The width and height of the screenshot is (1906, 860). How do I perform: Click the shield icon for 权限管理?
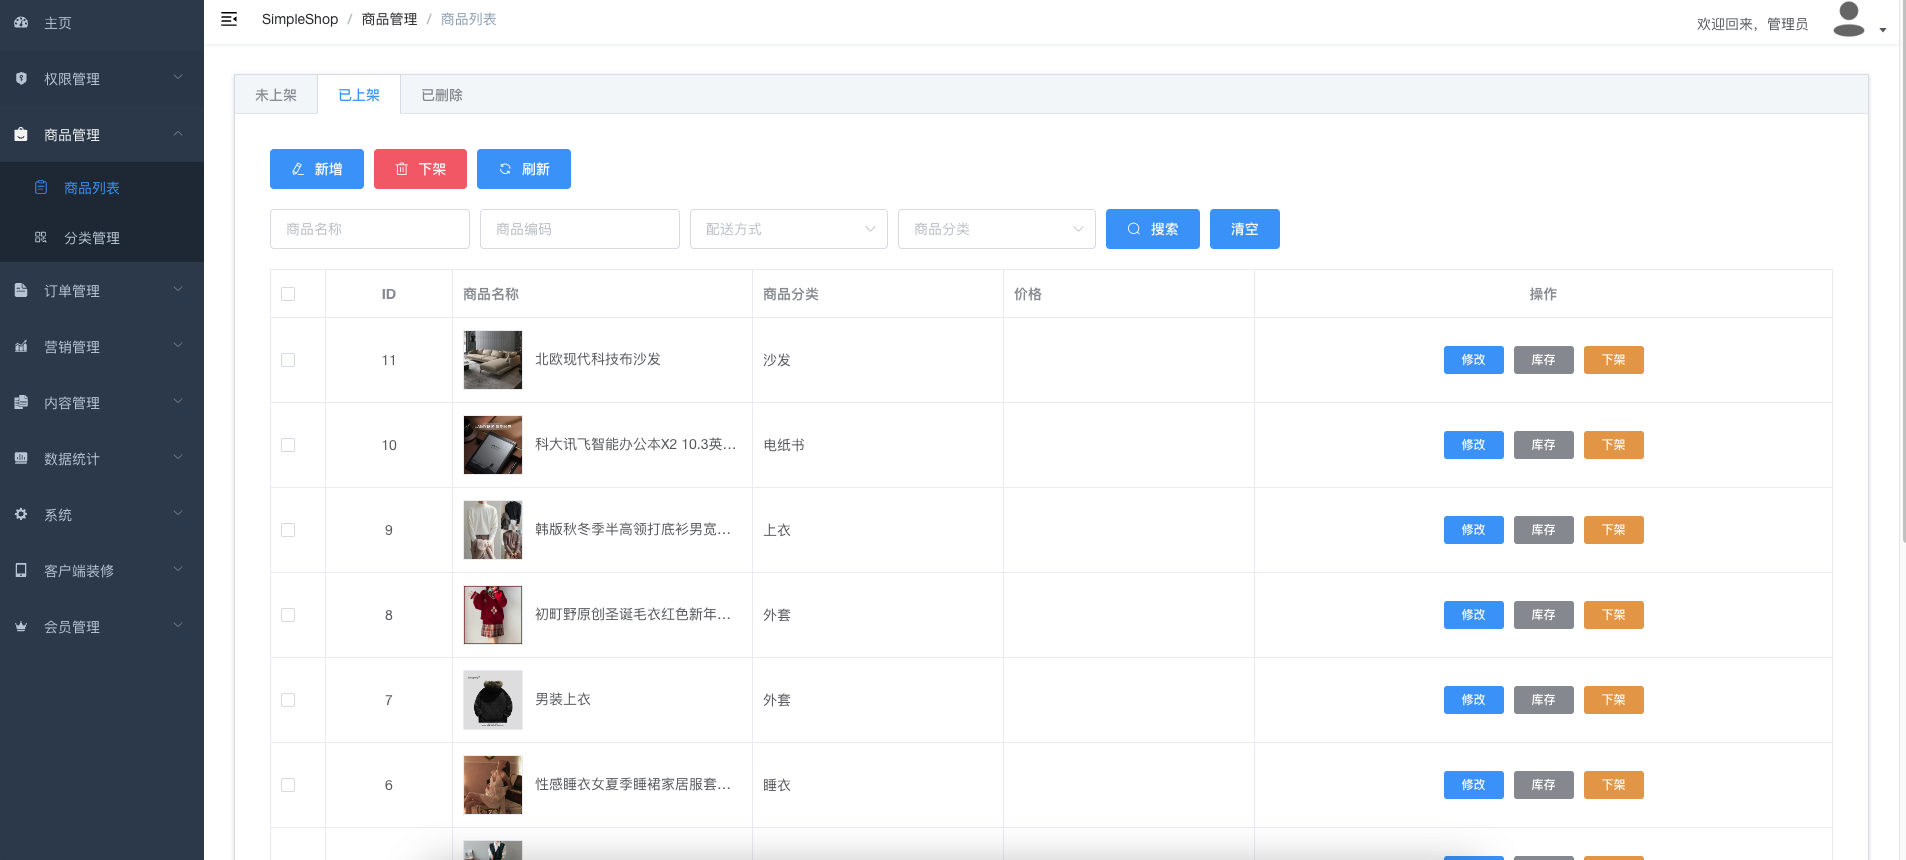tap(21, 78)
